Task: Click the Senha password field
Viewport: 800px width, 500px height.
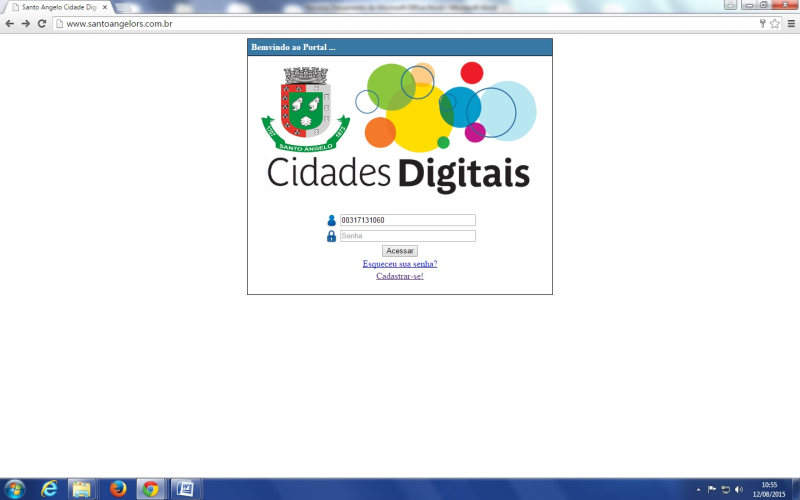Action: click(x=408, y=236)
